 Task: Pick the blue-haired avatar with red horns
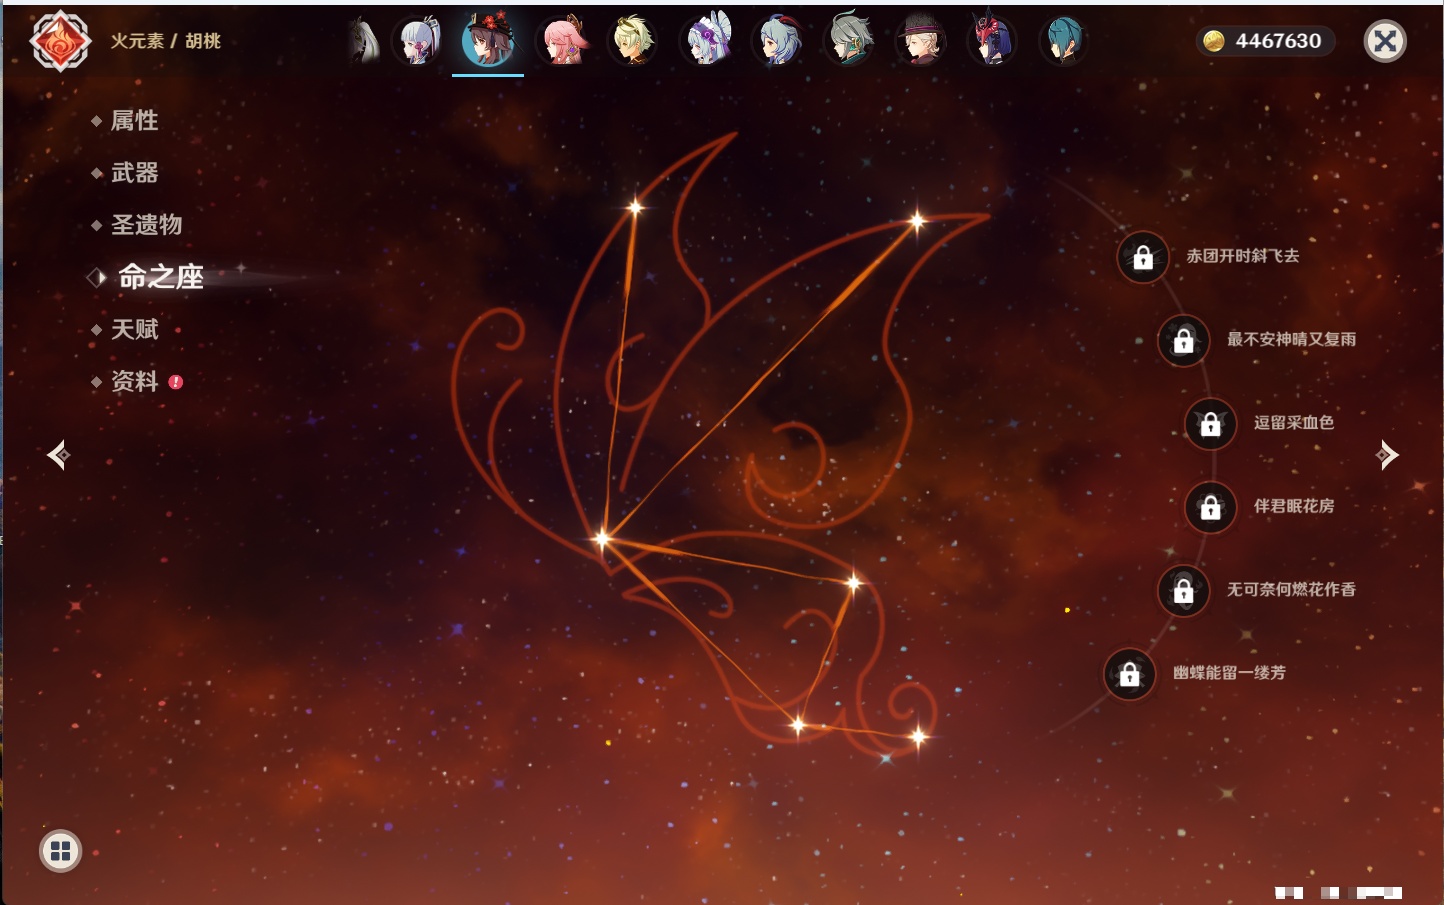pos(778,41)
